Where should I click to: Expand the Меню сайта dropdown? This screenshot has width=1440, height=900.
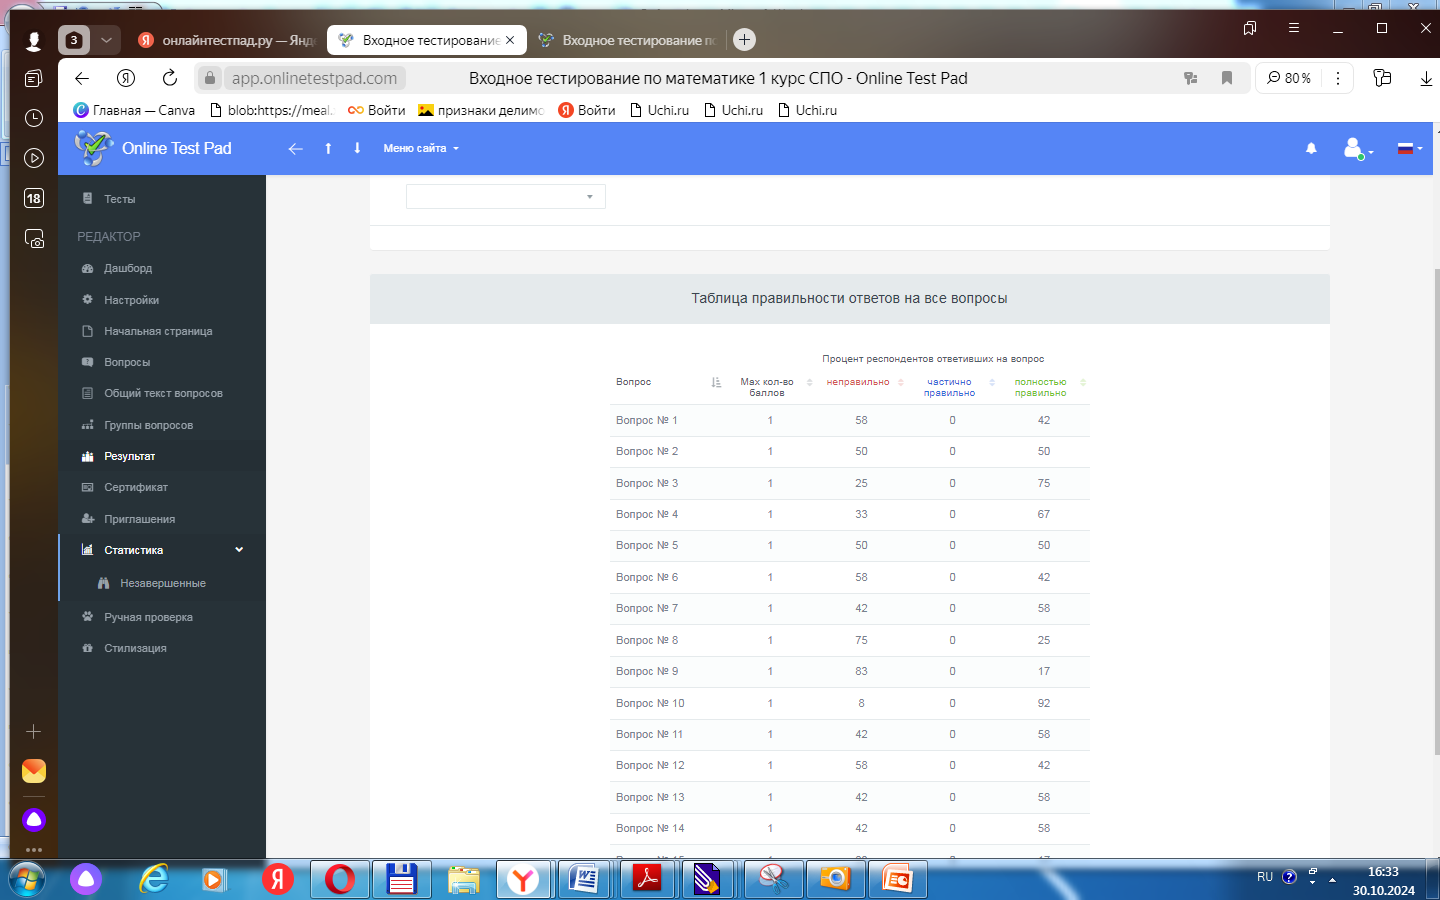pyautogui.click(x=420, y=149)
